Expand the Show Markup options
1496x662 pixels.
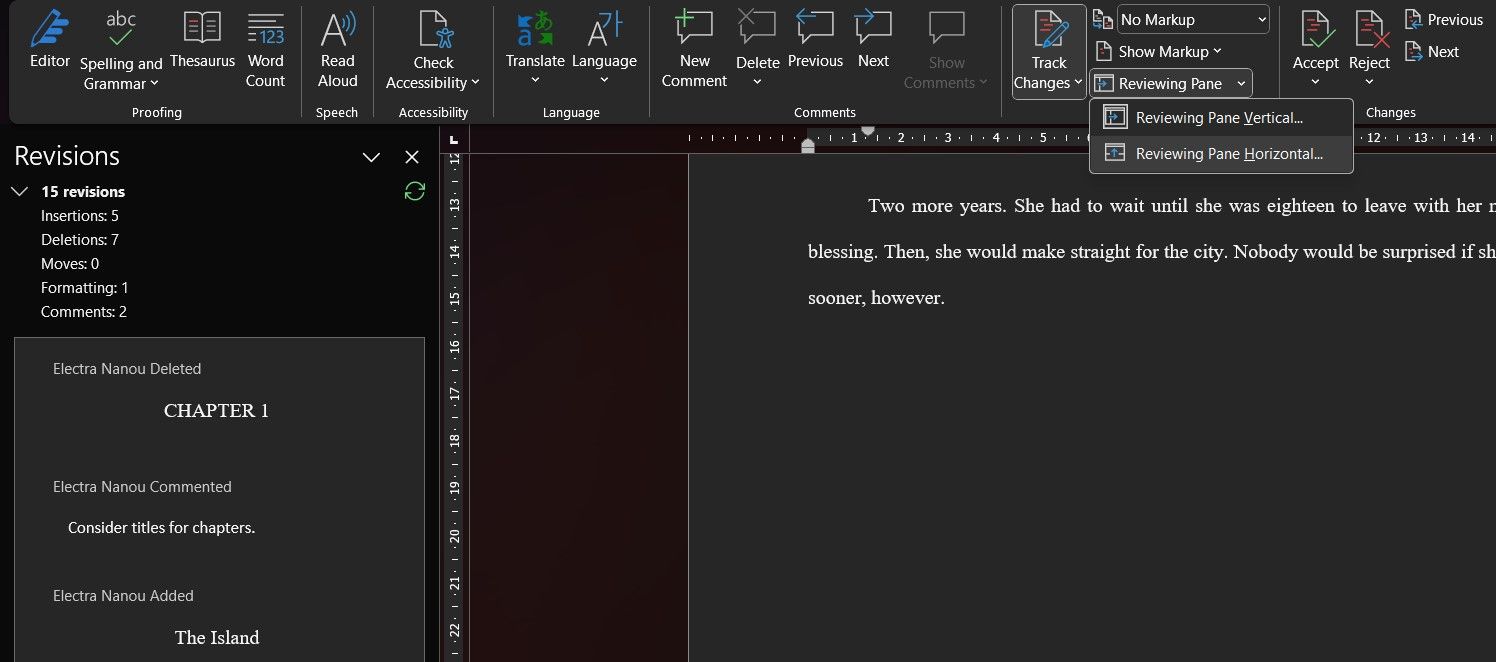pyautogui.click(x=1159, y=51)
